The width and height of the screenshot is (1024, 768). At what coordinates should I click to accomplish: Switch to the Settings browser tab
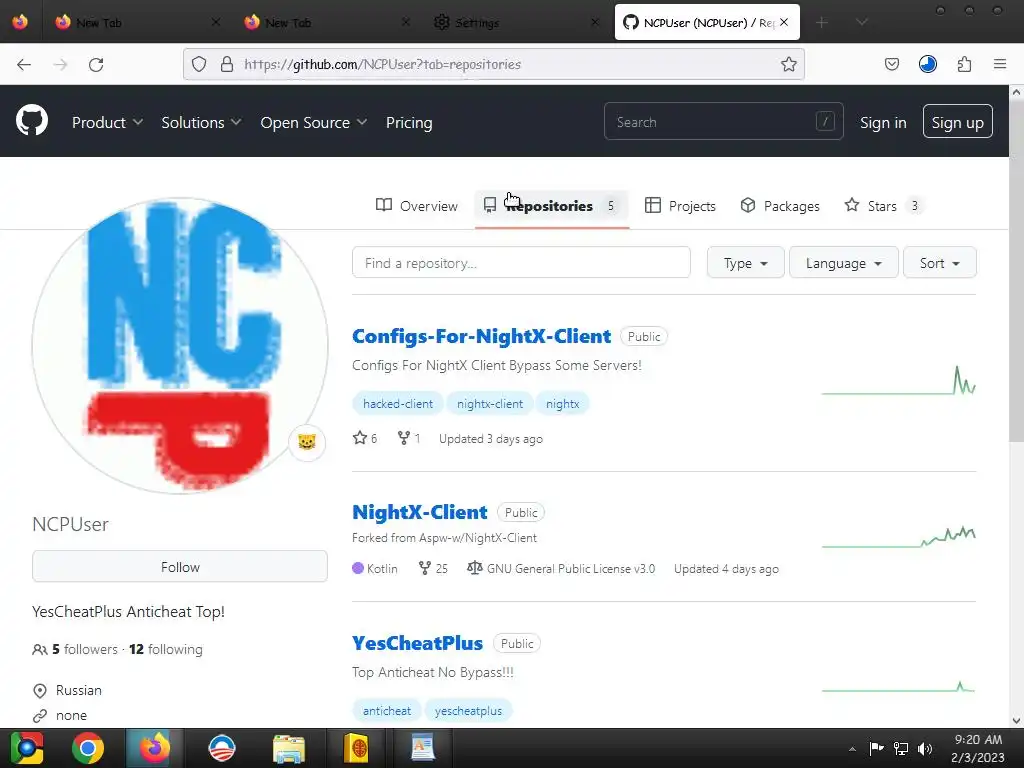[x=516, y=22]
